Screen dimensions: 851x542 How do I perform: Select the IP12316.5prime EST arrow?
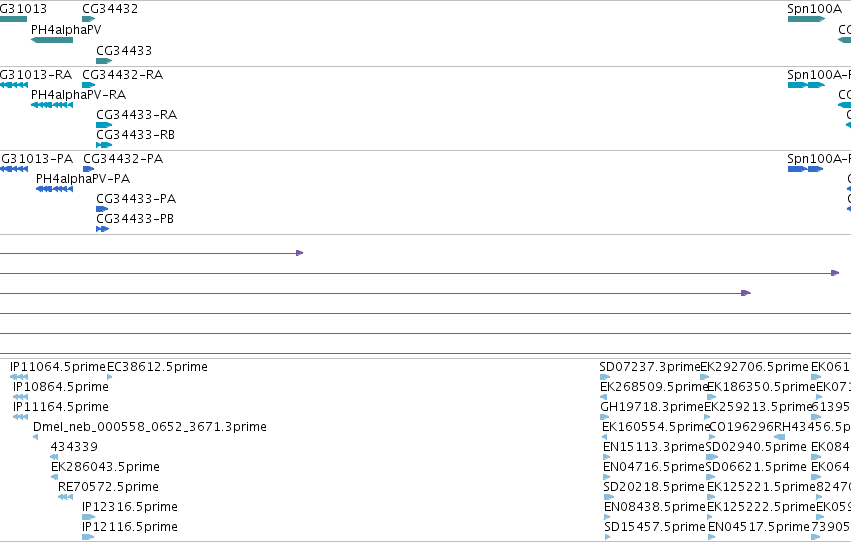pyautogui.click(x=88, y=517)
